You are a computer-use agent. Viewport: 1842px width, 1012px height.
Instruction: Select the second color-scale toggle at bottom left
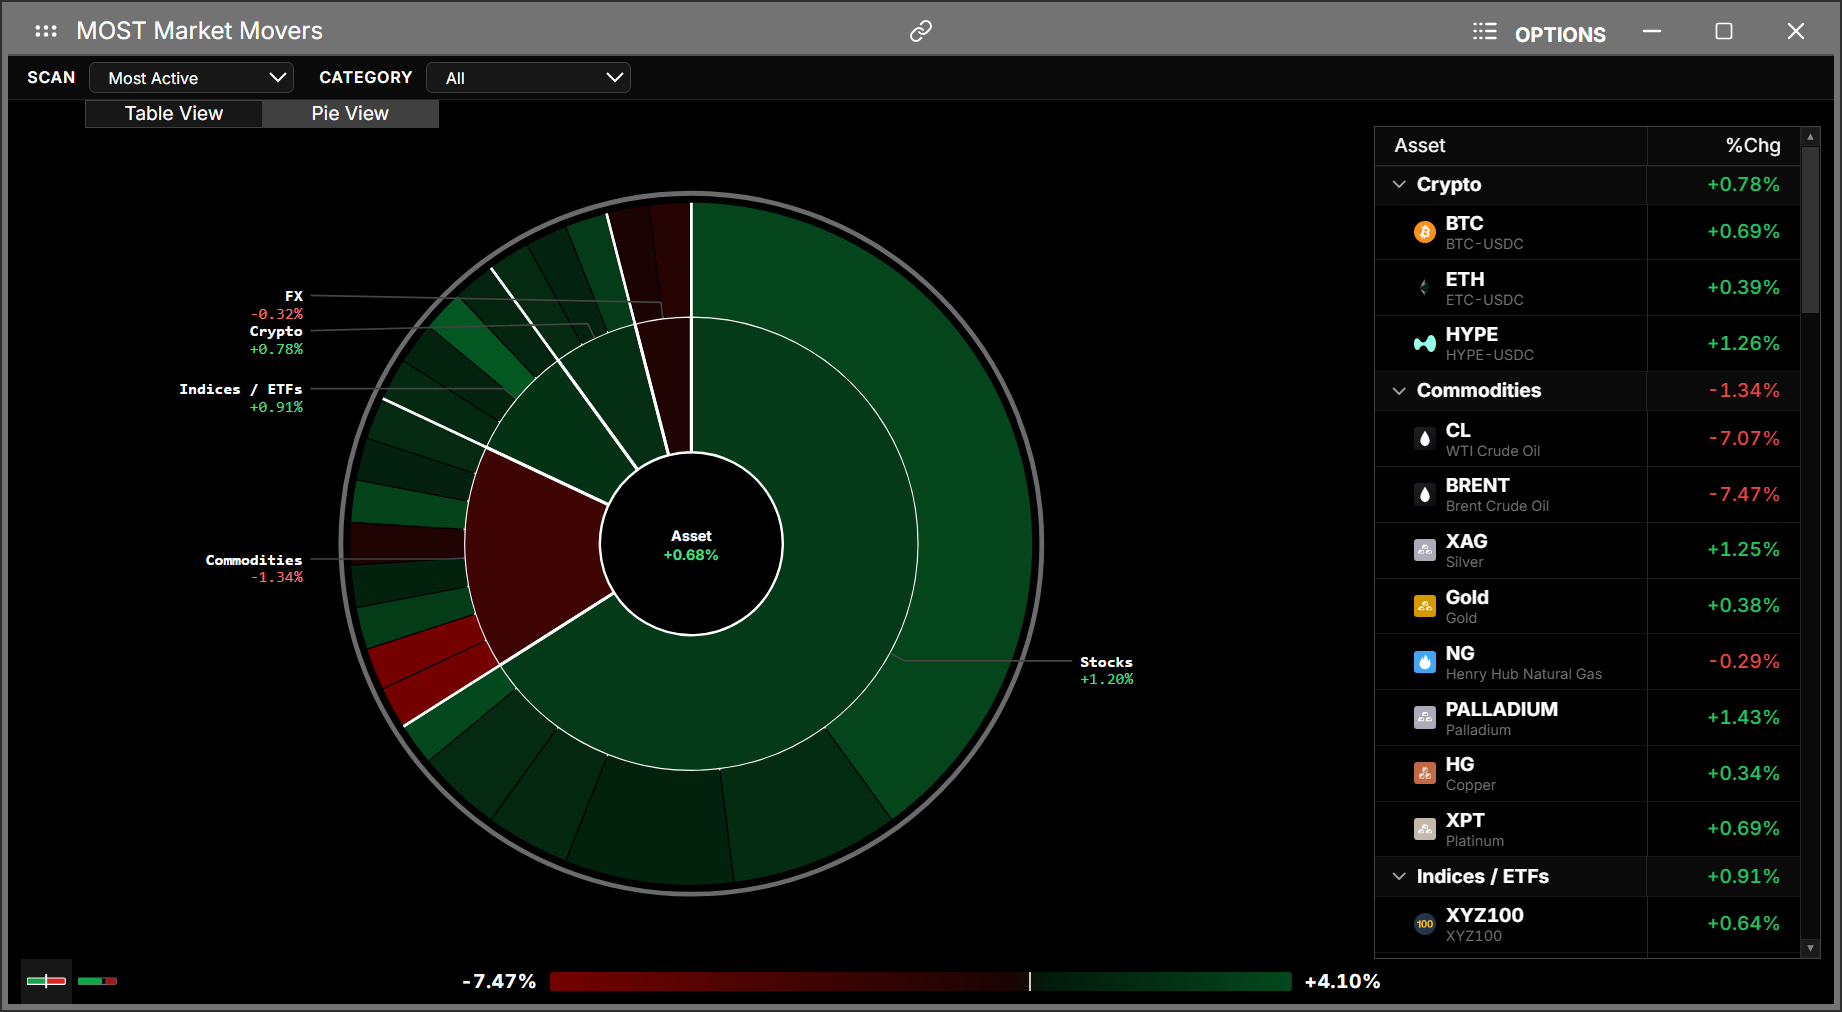coord(97,981)
